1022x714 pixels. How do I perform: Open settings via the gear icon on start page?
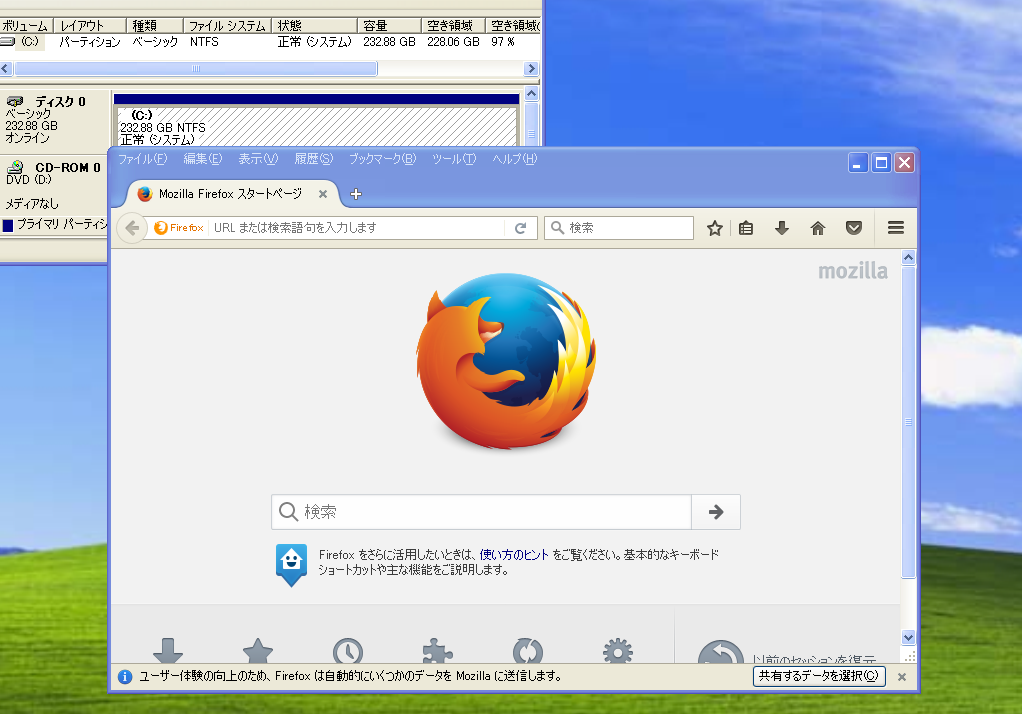[x=617, y=651]
